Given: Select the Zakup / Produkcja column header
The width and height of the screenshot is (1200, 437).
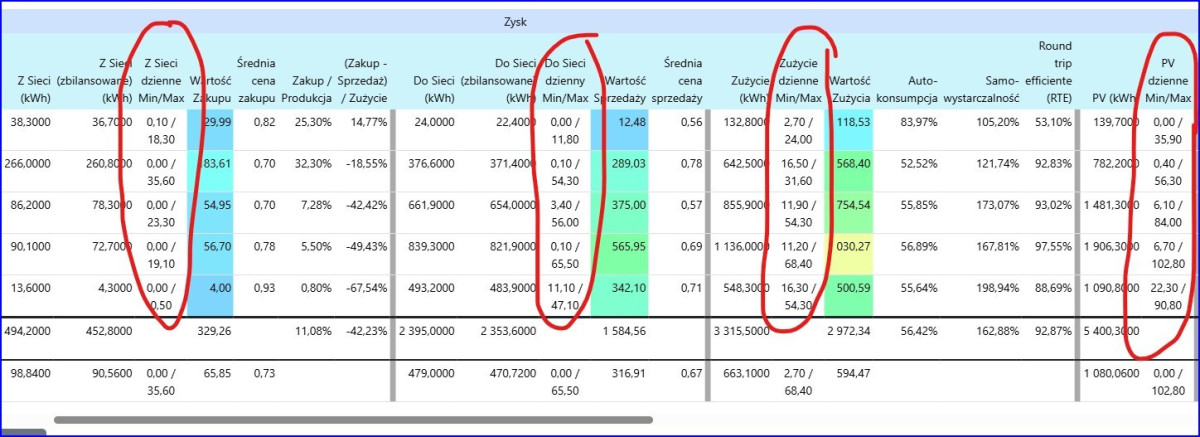Looking at the screenshot, I should 305,89.
